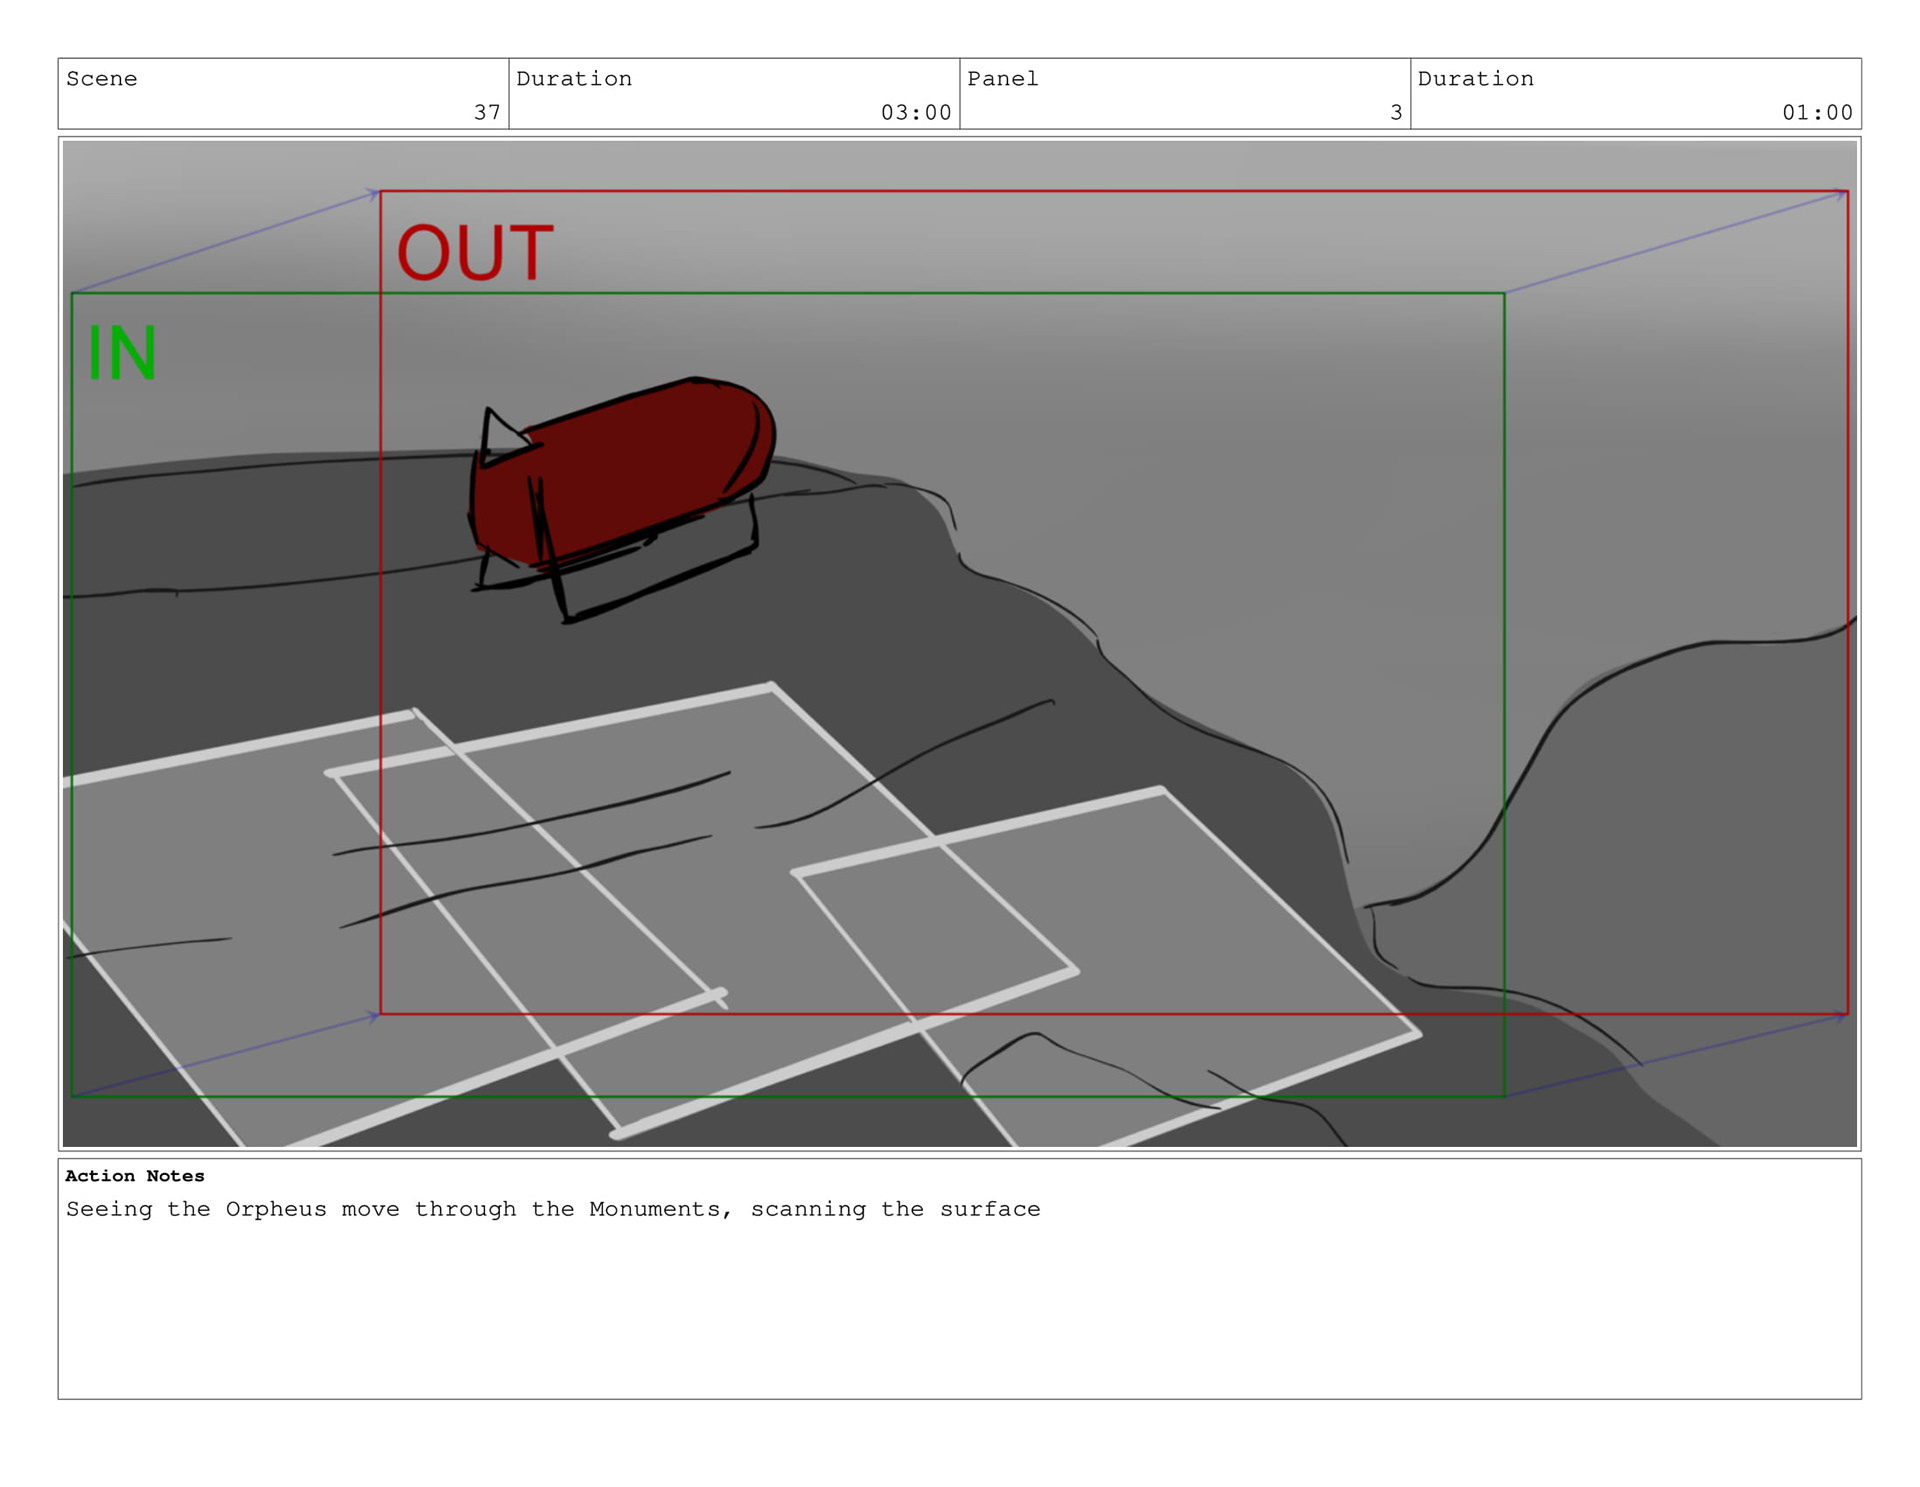Click the Action Notes description text line
Viewport: 1920px width, 1487px height.
552,1209
